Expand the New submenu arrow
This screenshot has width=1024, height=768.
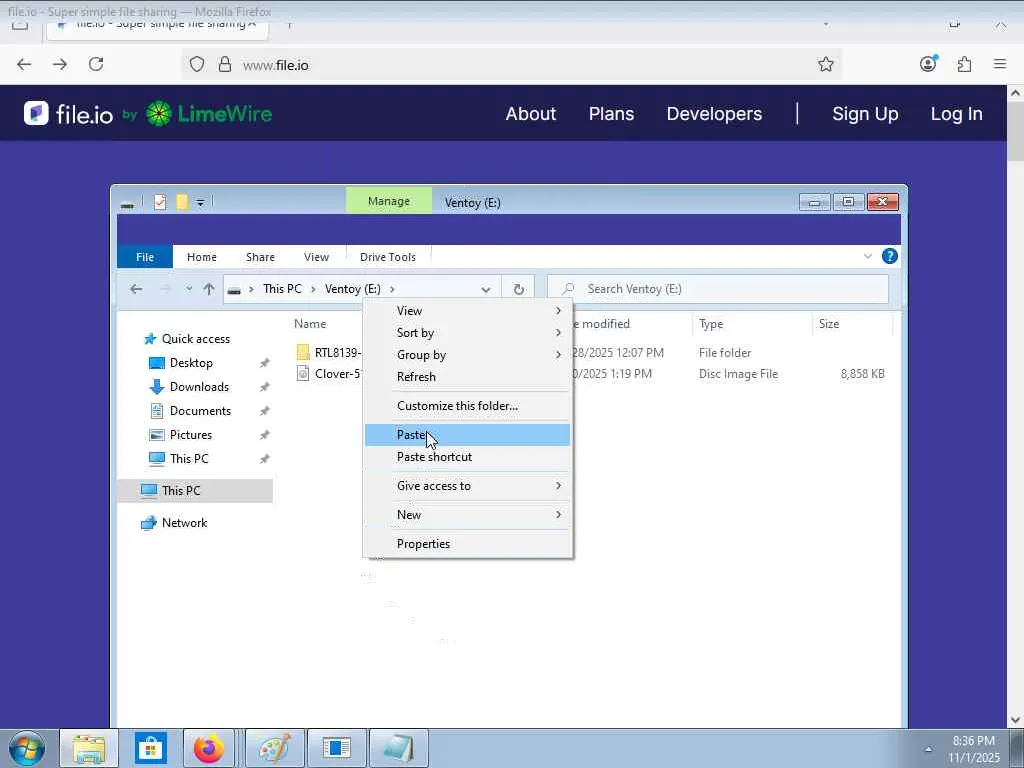tap(558, 515)
